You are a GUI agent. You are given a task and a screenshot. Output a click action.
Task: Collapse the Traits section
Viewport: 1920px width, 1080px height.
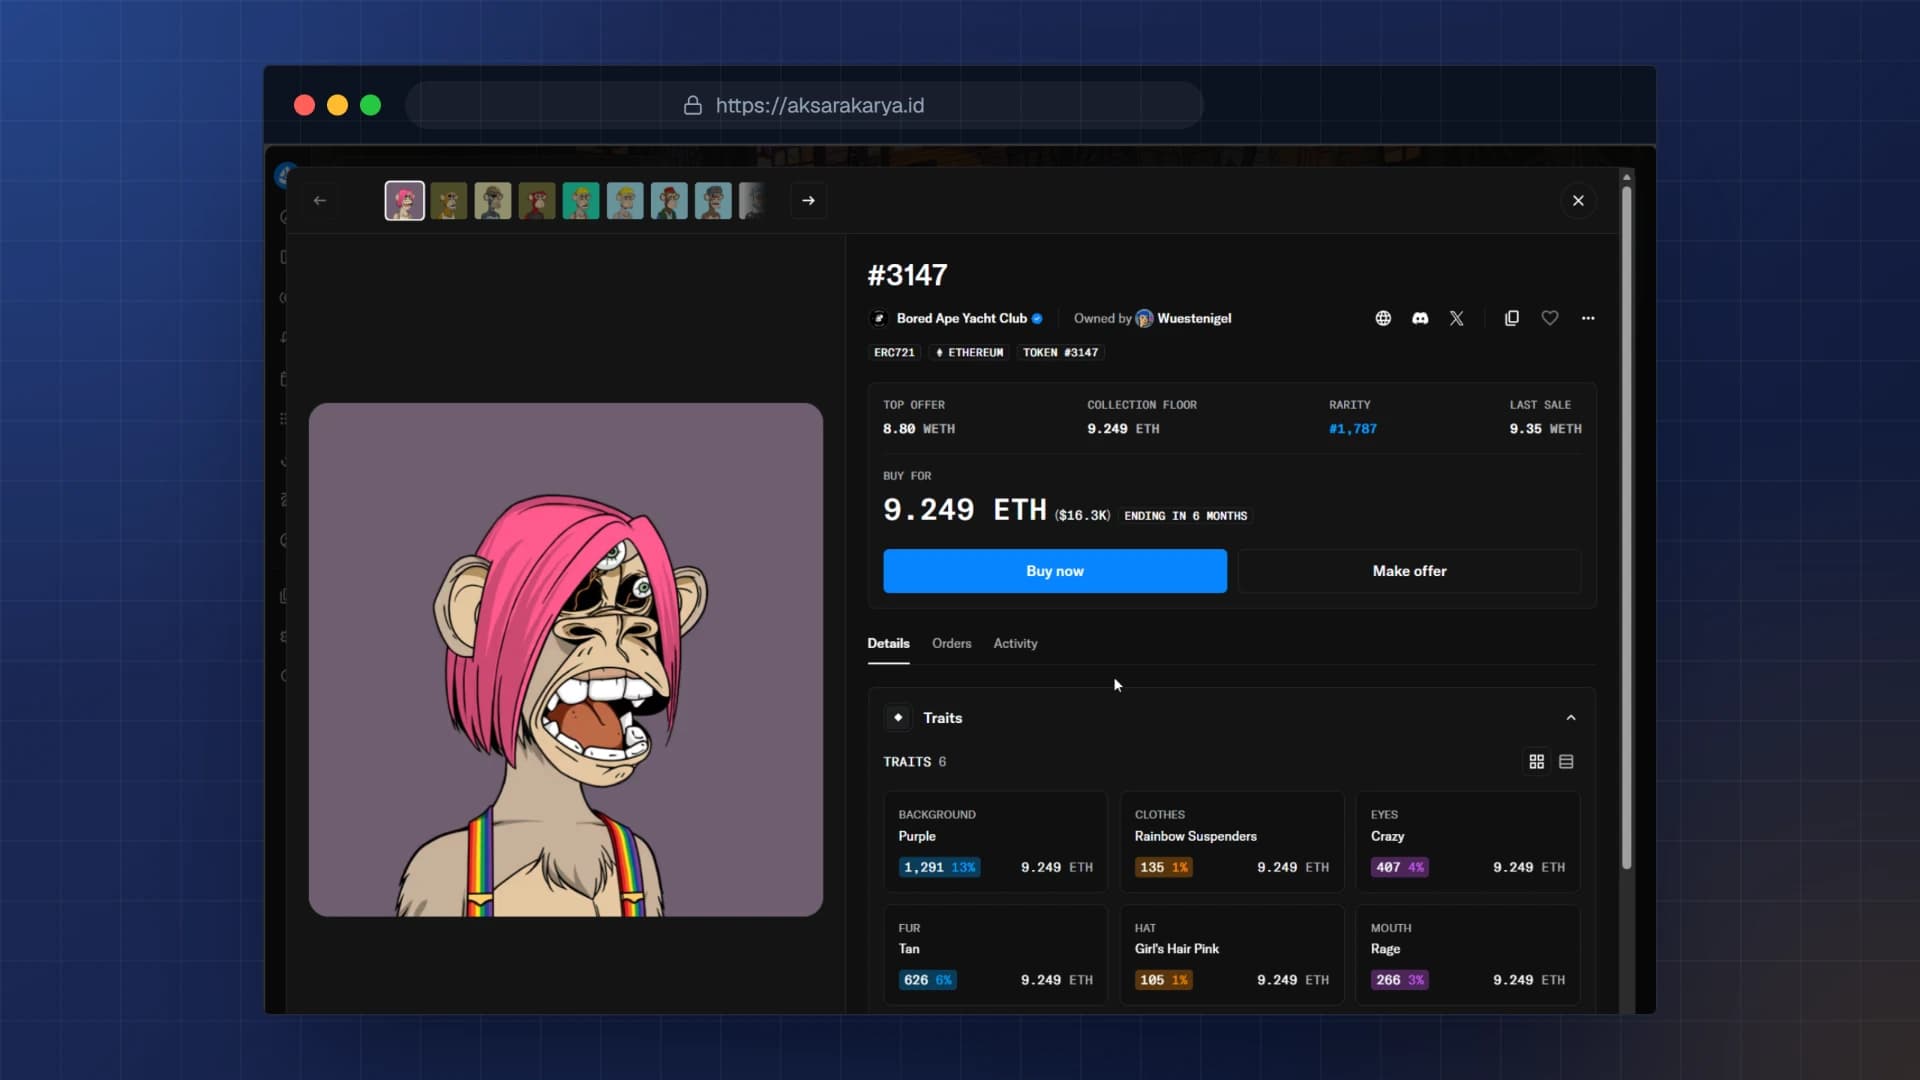pos(1571,718)
